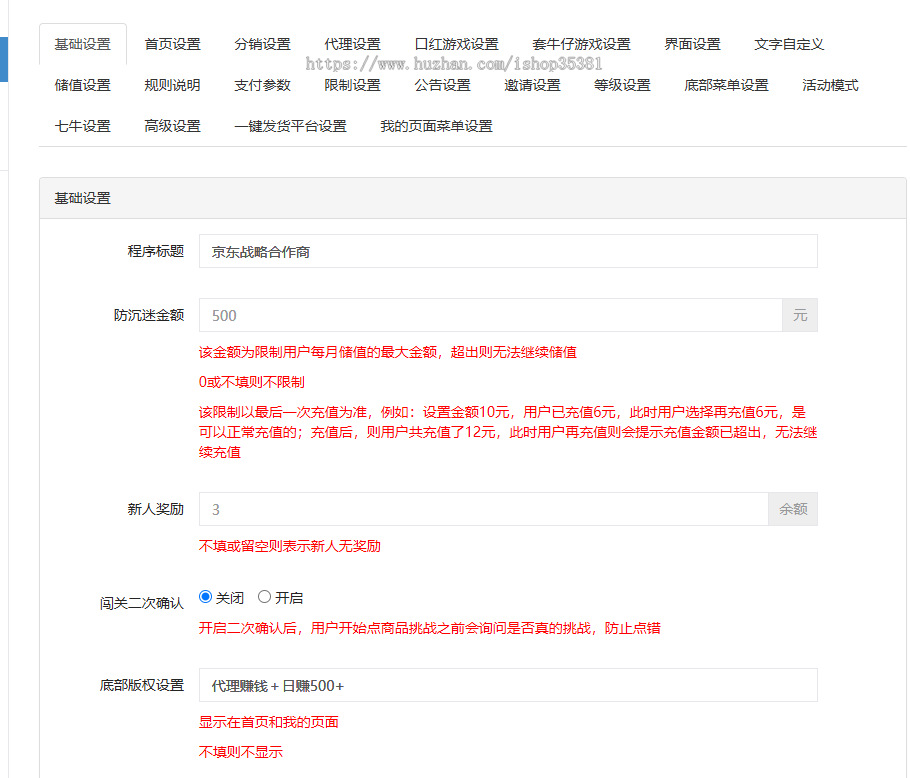Select 开启 for 闯关二次确认

tap(264, 596)
